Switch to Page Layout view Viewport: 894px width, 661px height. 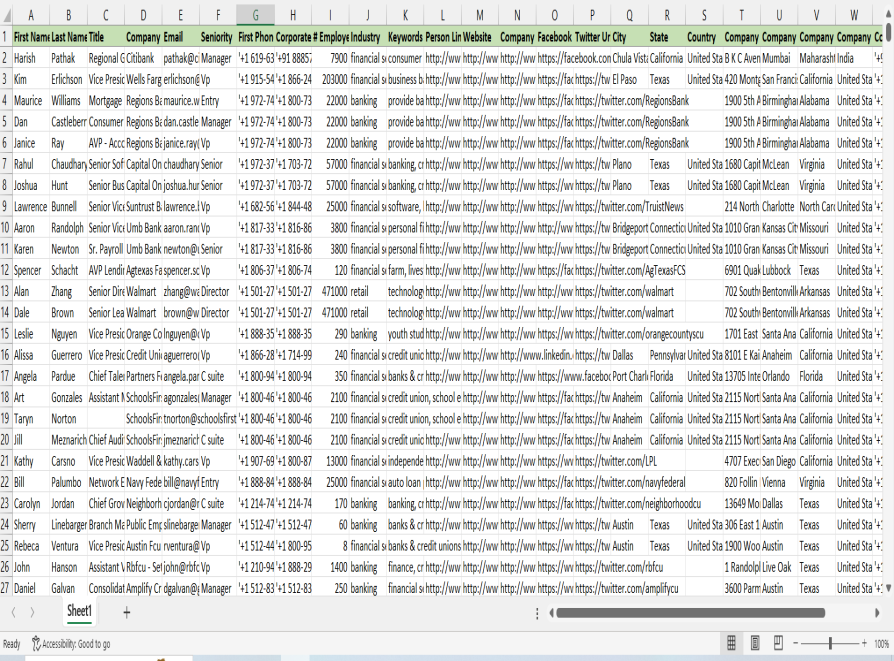pos(753,643)
